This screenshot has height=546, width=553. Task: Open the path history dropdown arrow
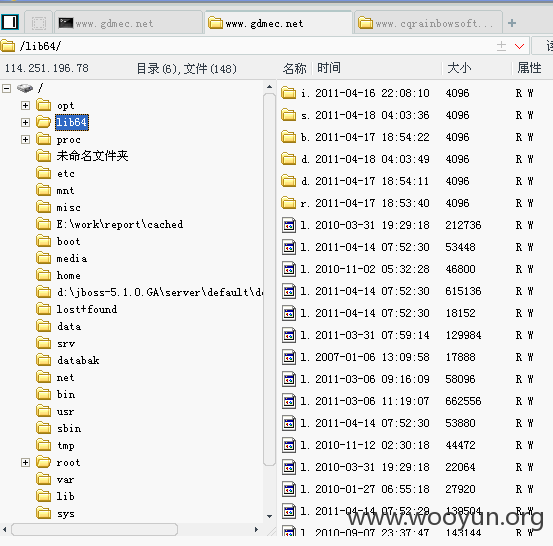coord(519,46)
